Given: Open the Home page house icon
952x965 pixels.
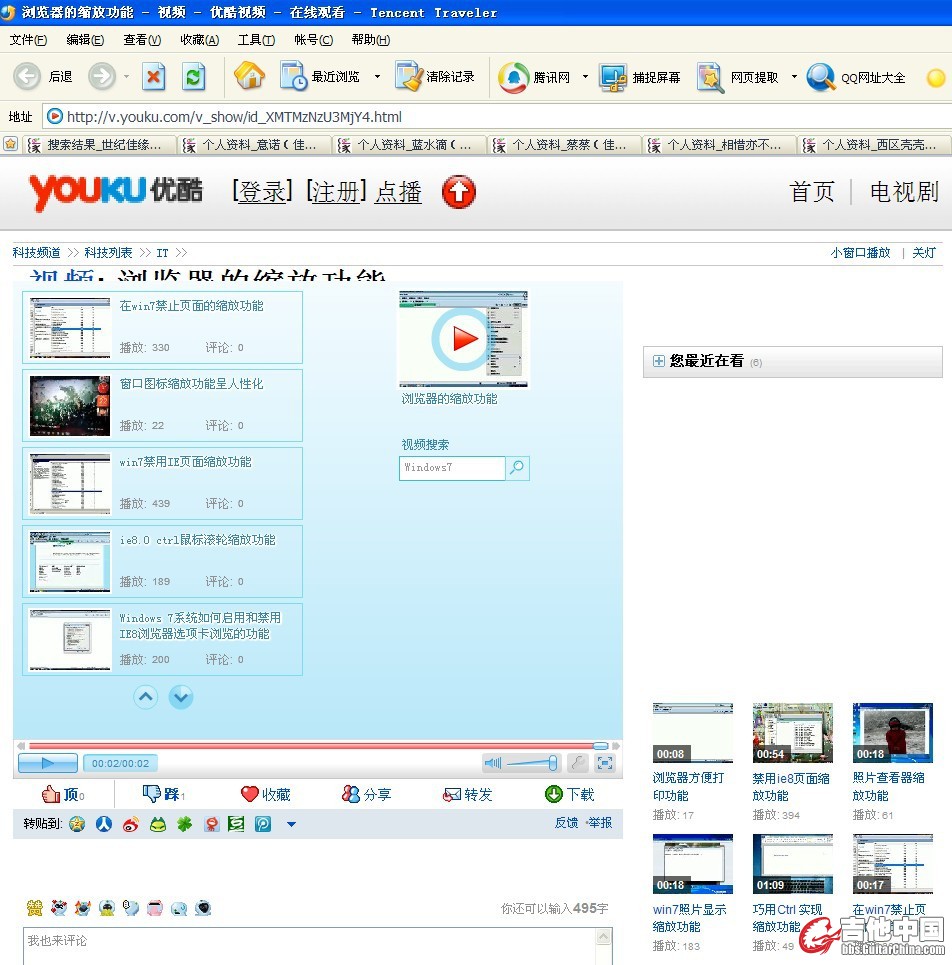Looking at the screenshot, I should tap(249, 76).
